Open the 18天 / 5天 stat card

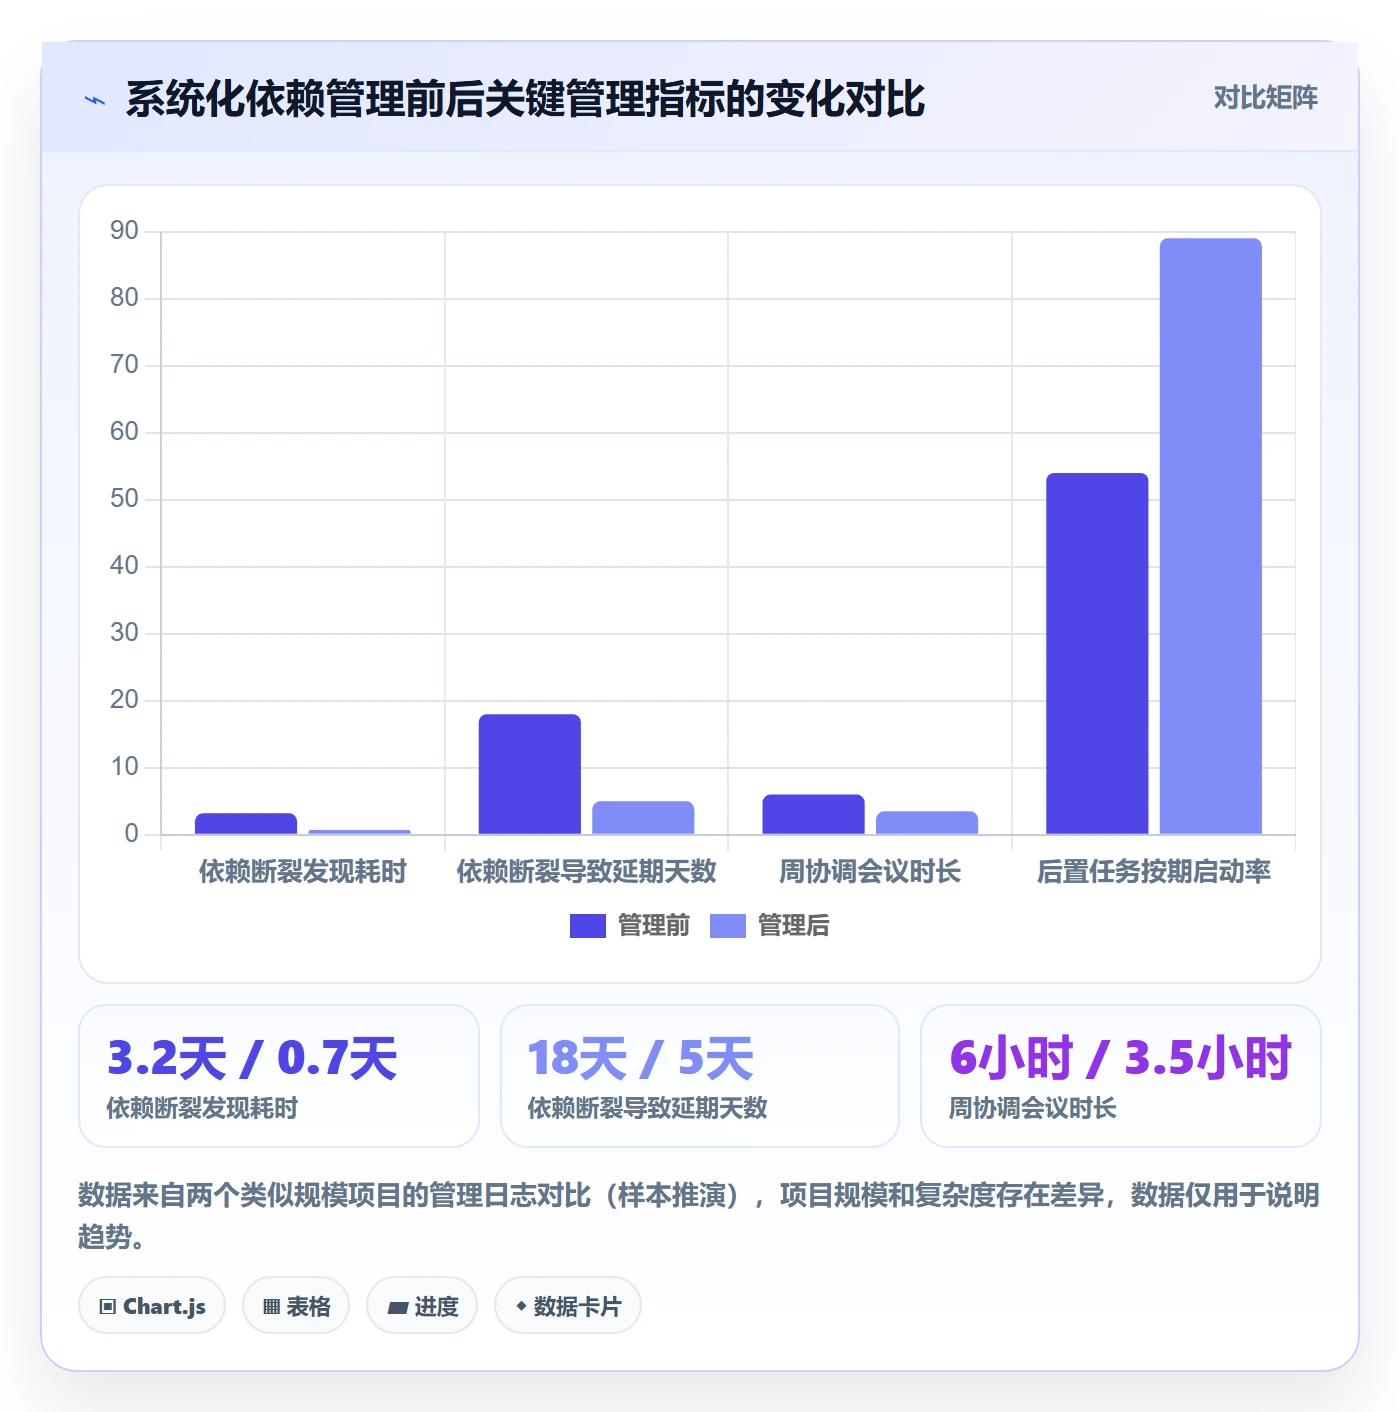pyautogui.click(x=700, y=1076)
